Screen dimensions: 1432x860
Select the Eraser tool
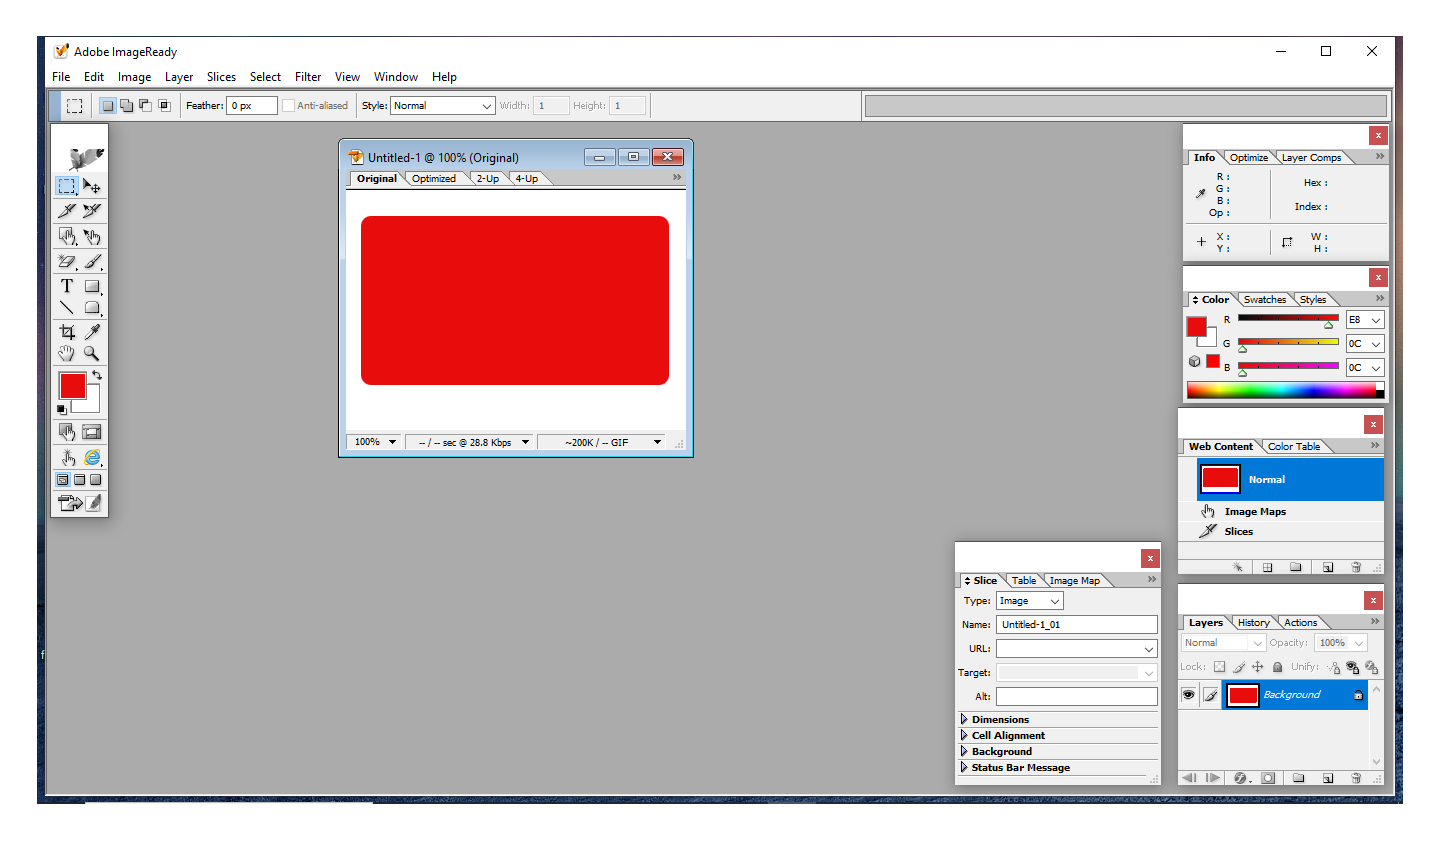67,262
